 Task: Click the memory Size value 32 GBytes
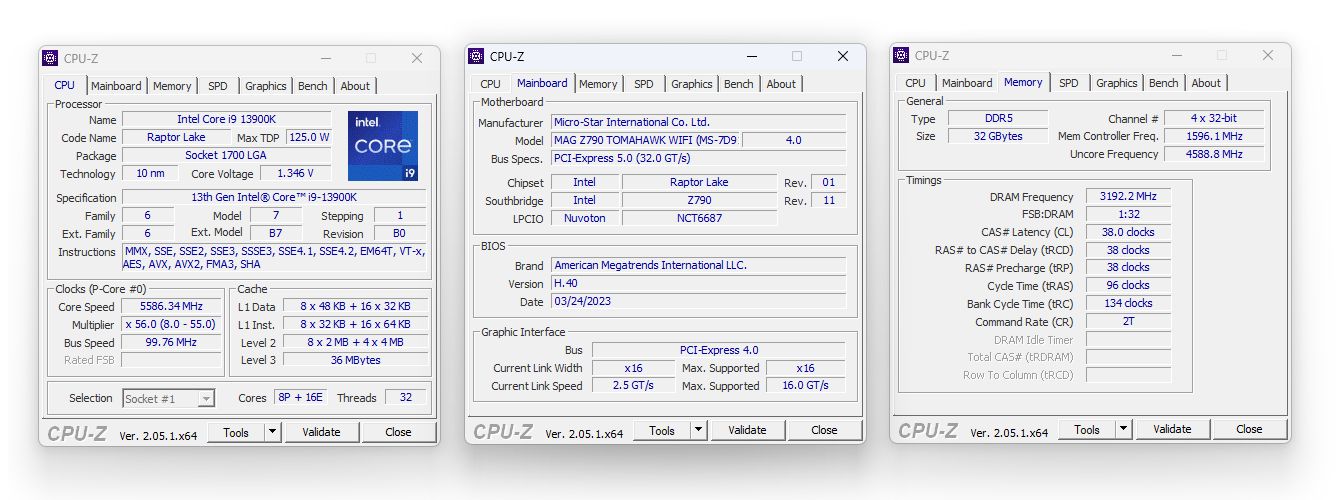tap(998, 137)
